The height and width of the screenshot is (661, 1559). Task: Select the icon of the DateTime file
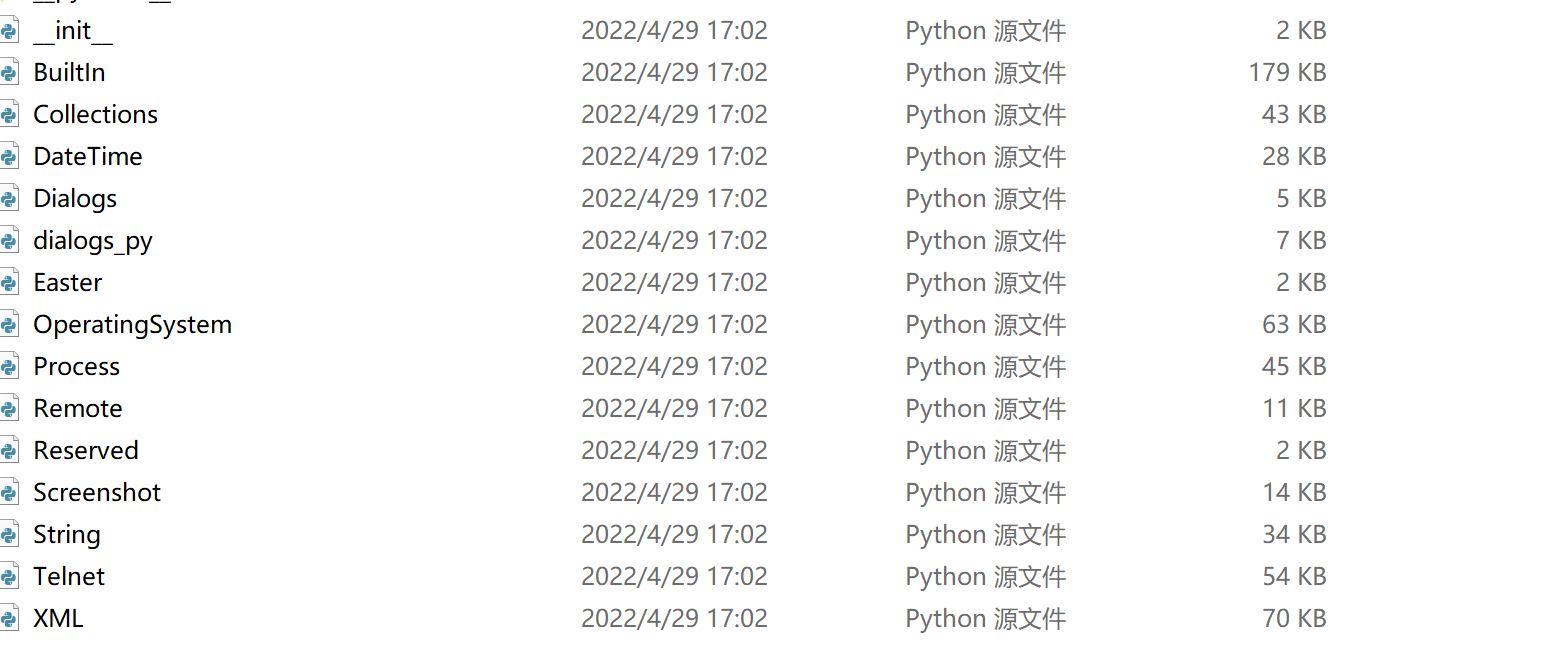click(x=9, y=157)
